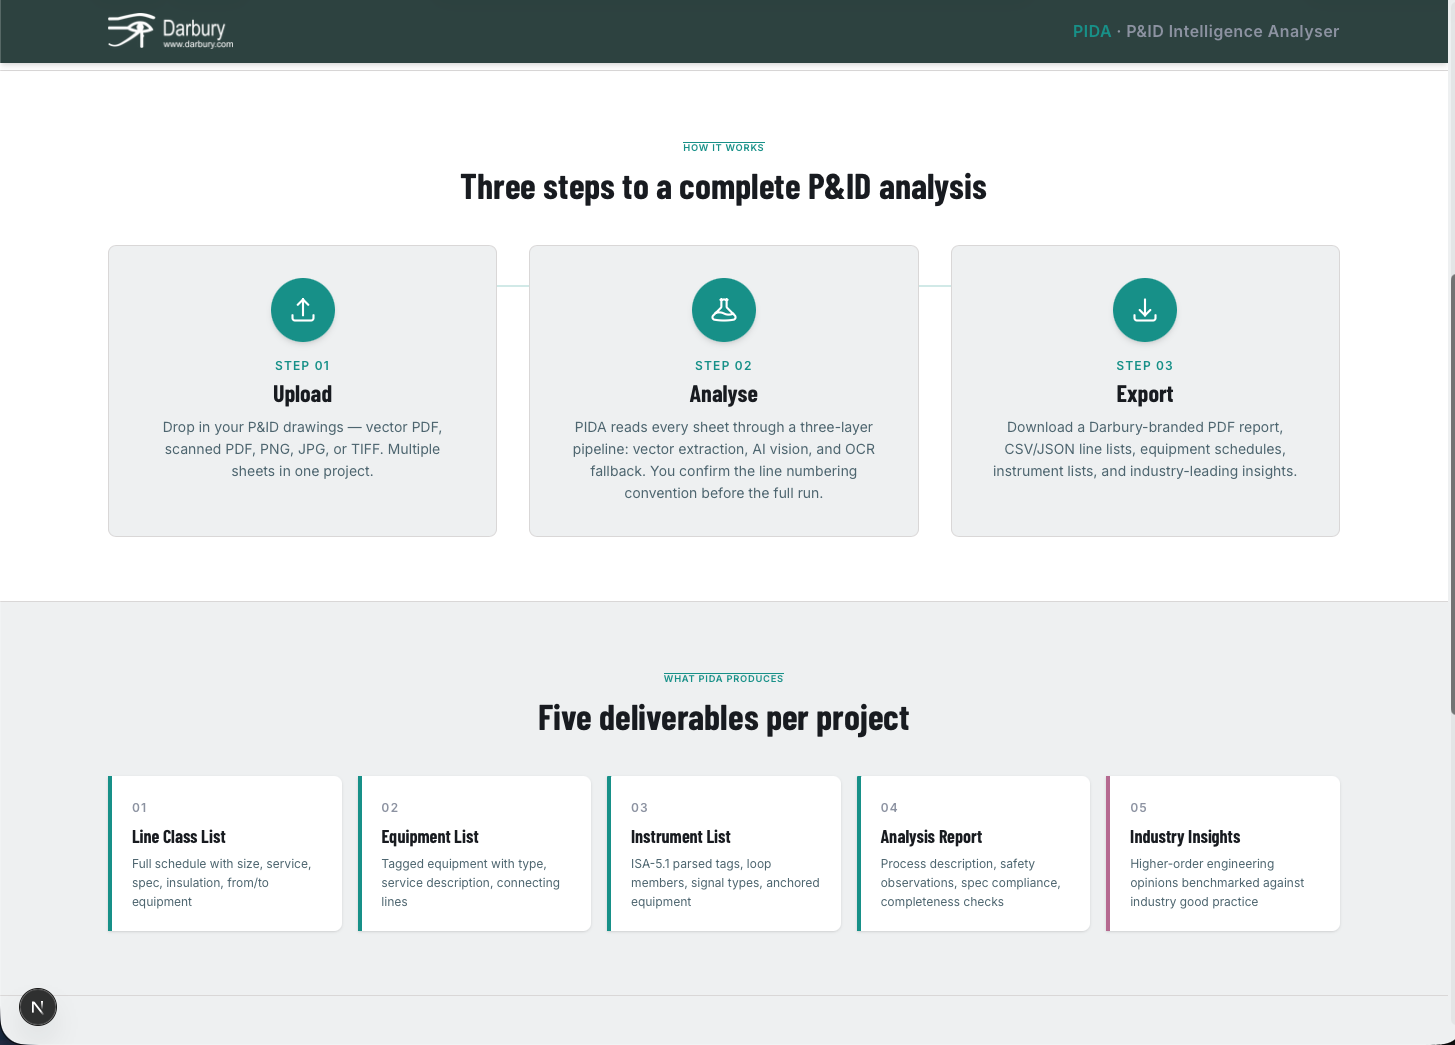This screenshot has height=1045, width=1455.
Task: Click 'Download a Darbury-branded PDF report' description
Action: coord(1145,449)
